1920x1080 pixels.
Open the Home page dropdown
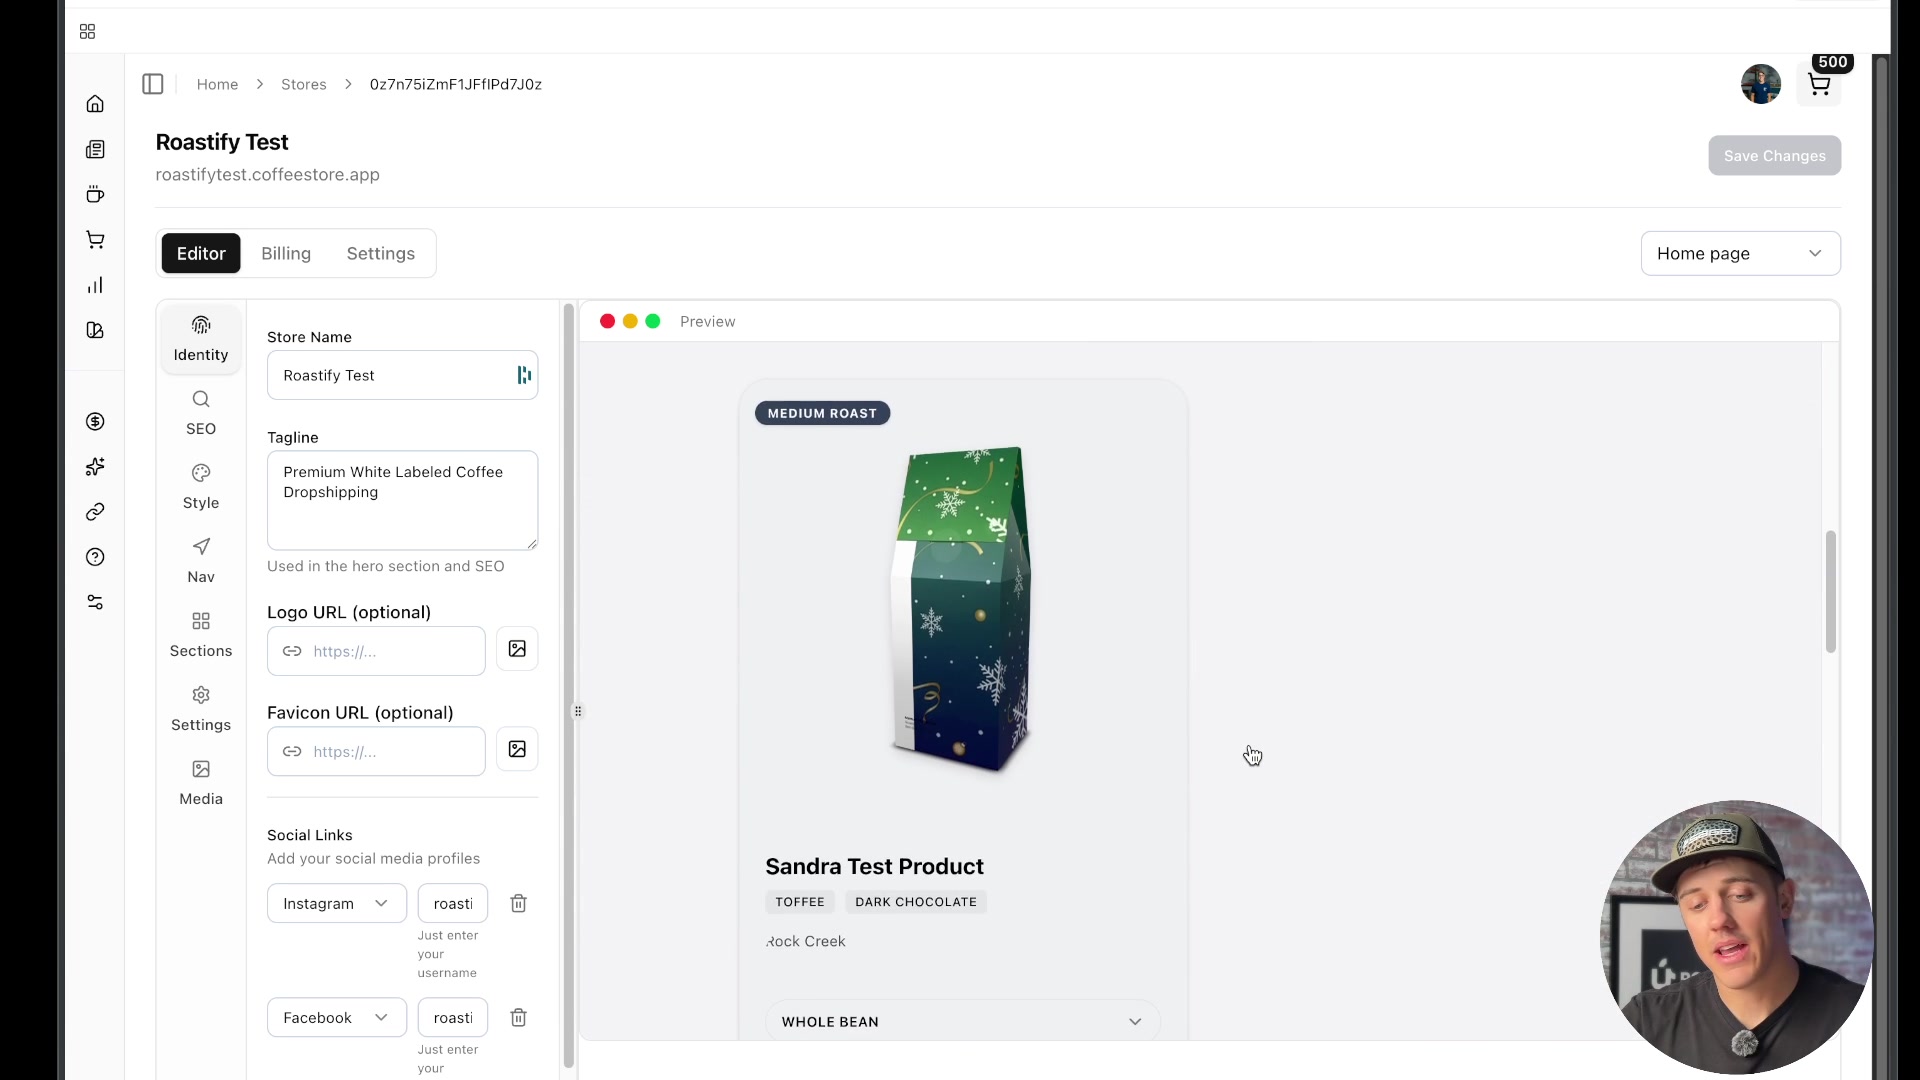tap(1740, 253)
